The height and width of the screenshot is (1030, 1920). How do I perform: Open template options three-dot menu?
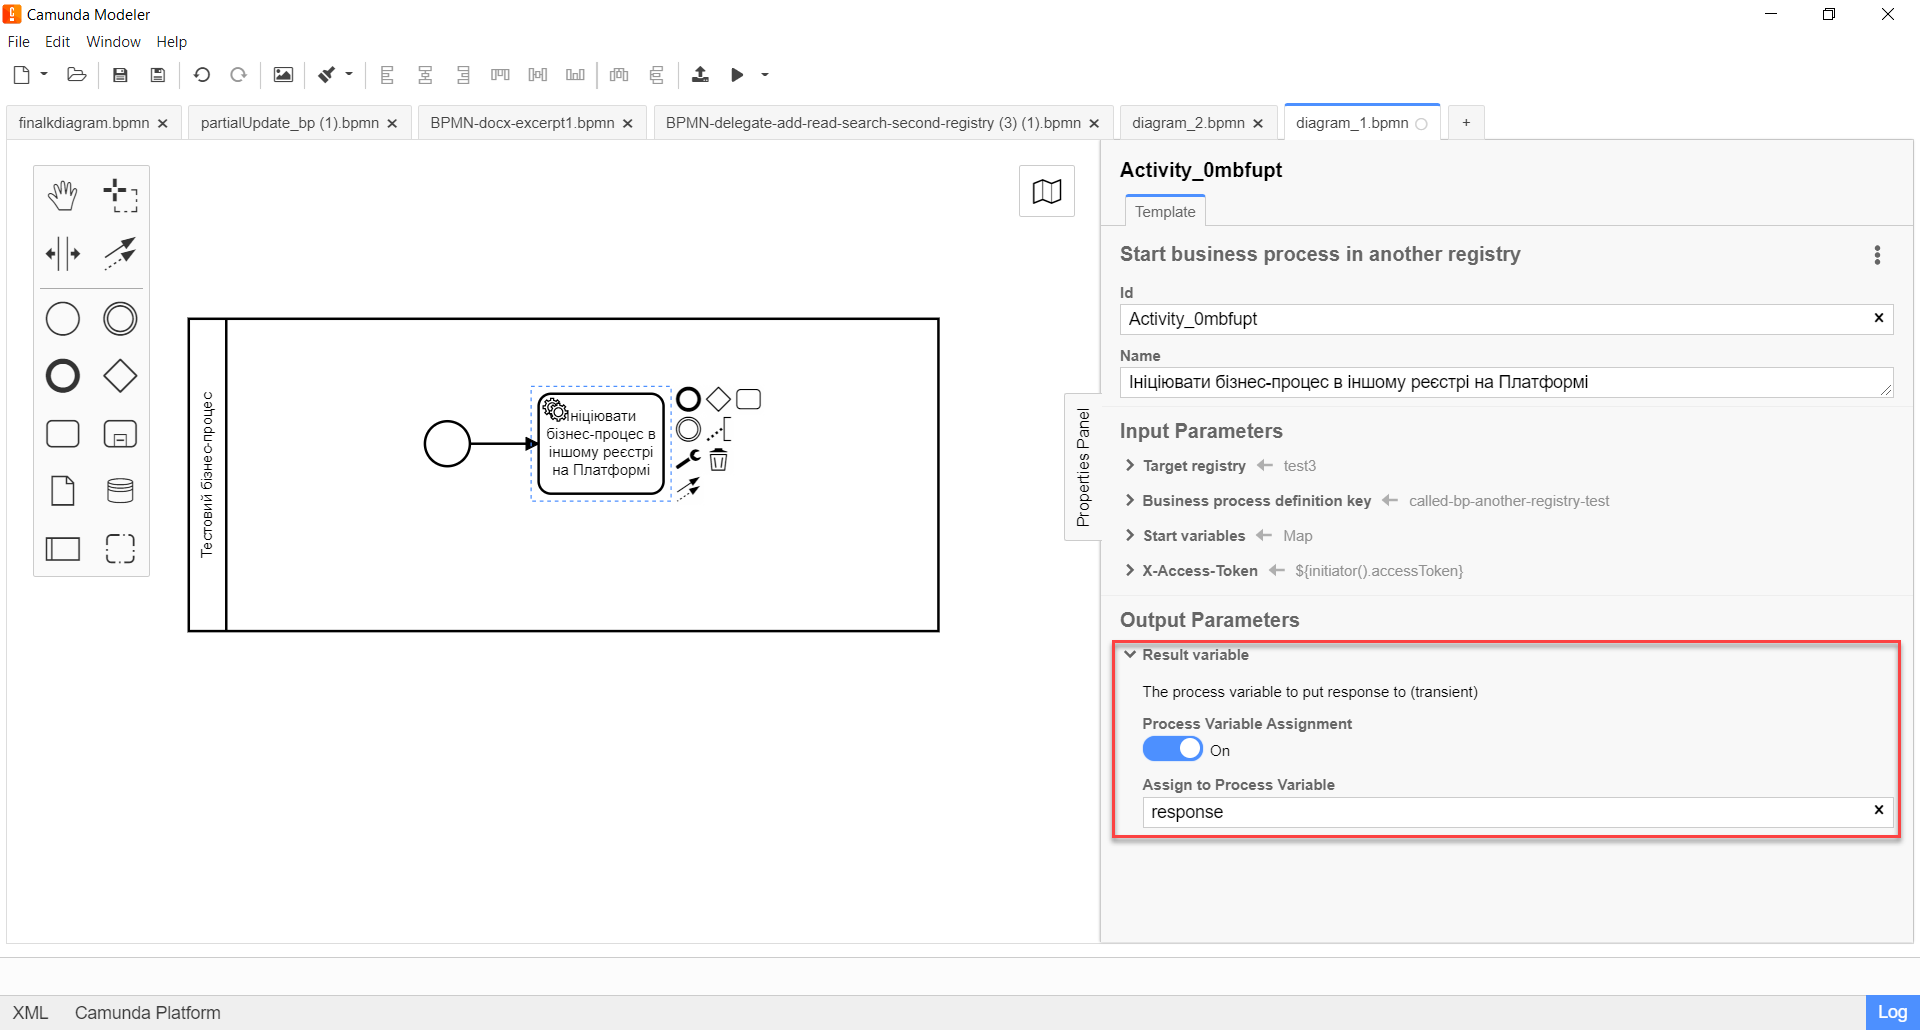pyautogui.click(x=1877, y=255)
